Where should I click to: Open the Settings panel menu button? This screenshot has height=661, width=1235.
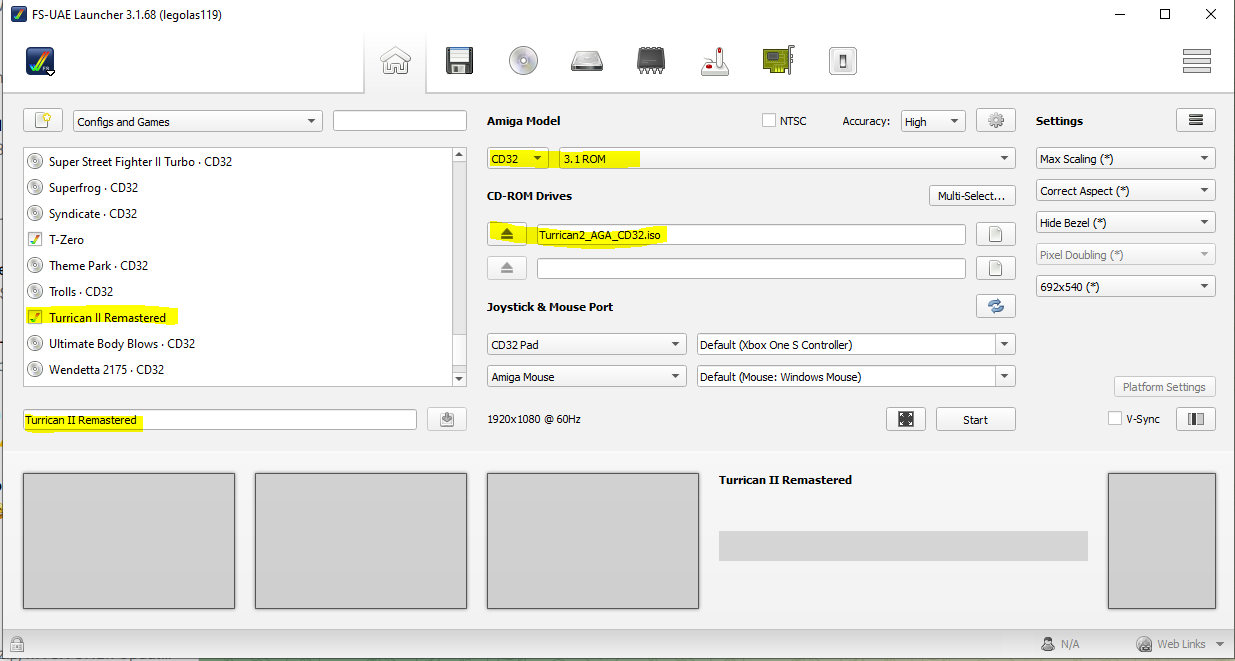point(1196,120)
